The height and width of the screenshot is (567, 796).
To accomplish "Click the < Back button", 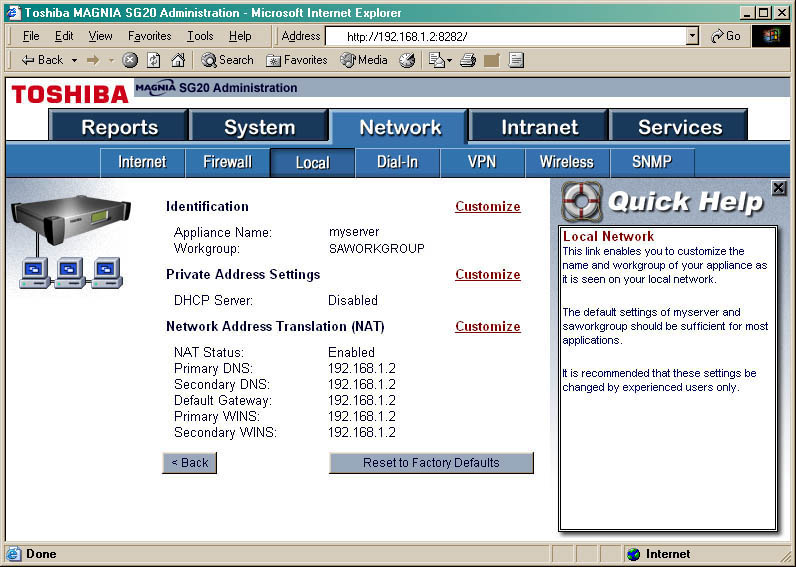I will coord(190,463).
